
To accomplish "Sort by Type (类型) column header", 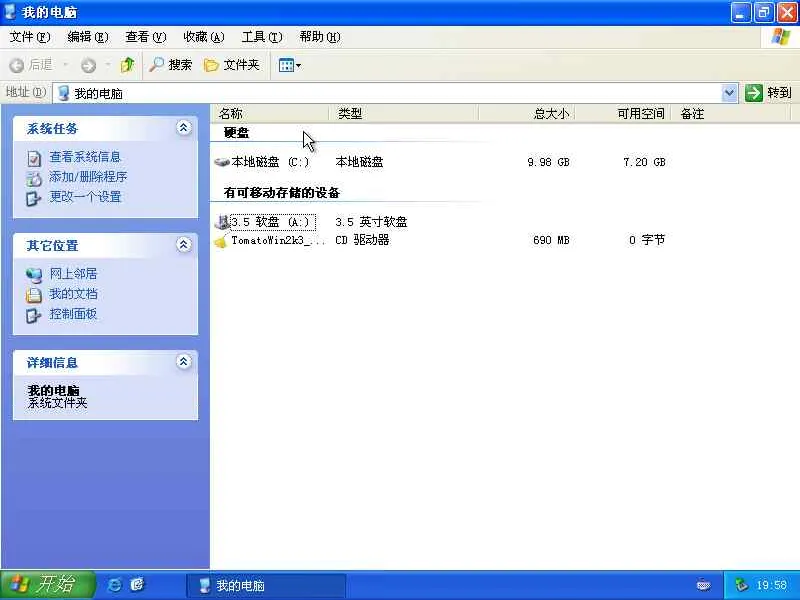I will pos(405,113).
